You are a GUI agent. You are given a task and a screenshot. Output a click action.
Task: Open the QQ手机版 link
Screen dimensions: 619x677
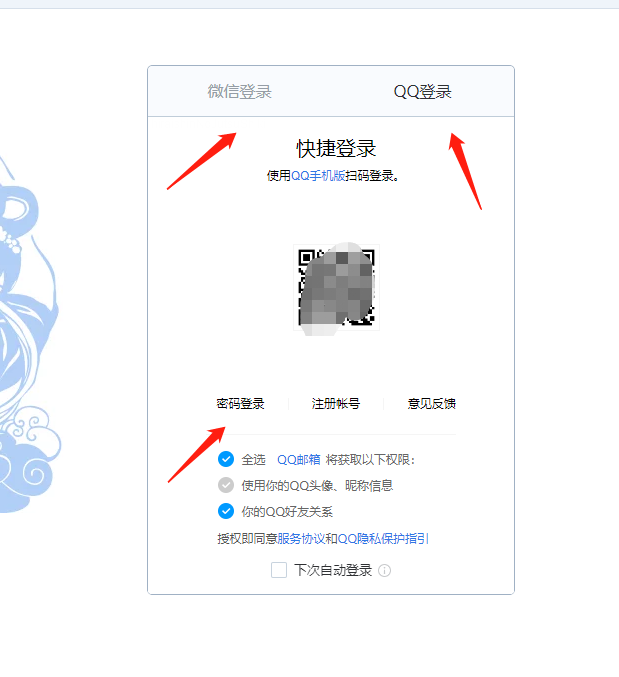[x=318, y=176]
